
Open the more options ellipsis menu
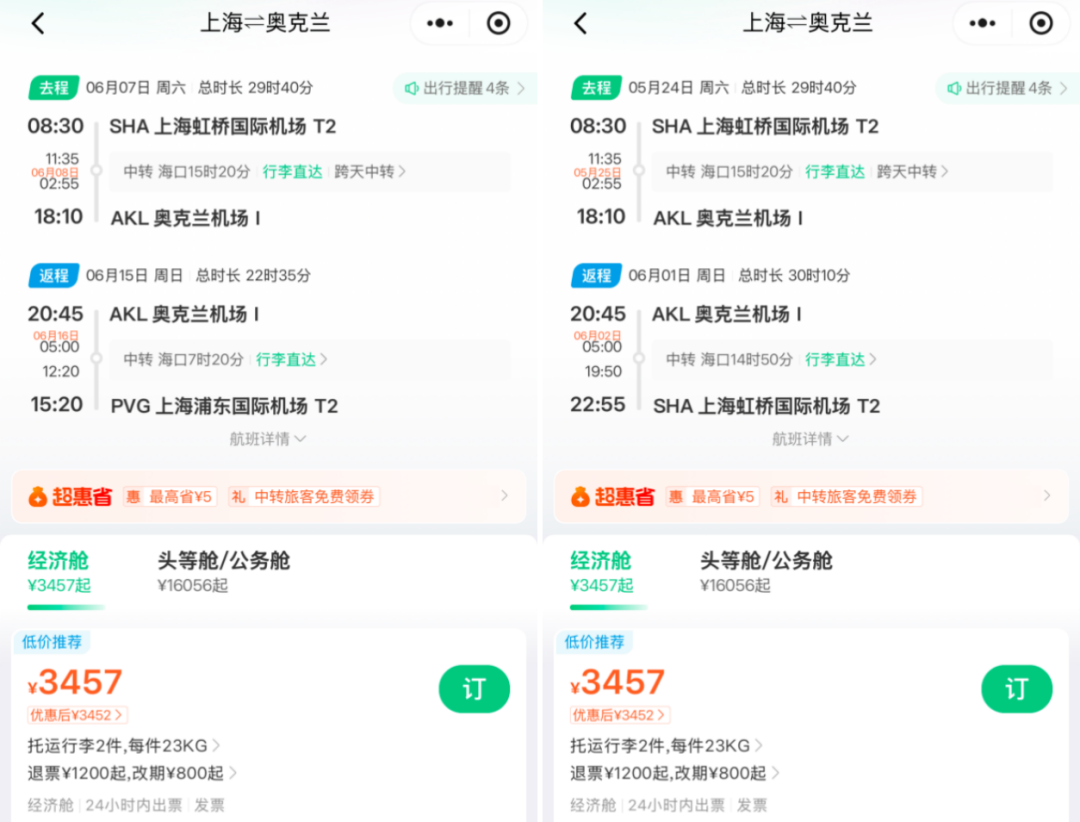[438, 22]
